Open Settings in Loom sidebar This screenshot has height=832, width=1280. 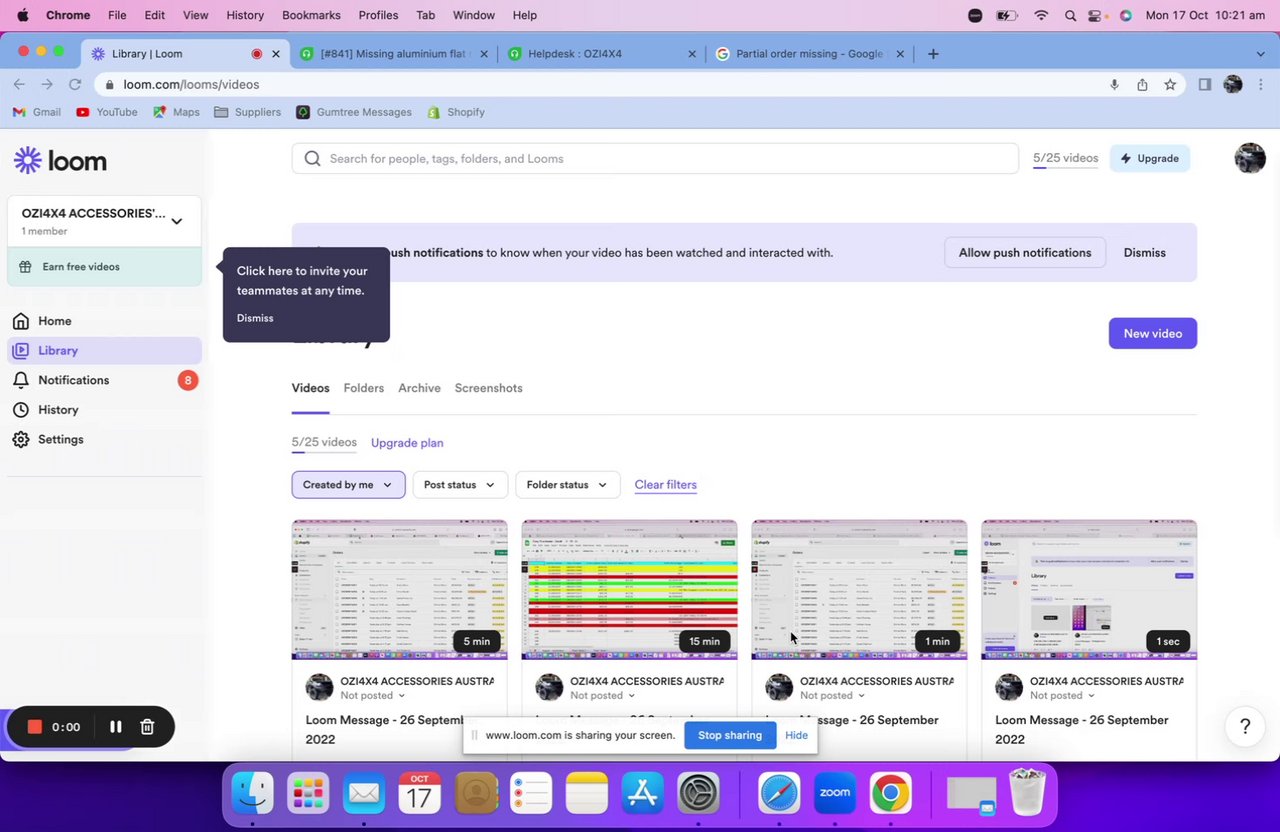pos(60,439)
